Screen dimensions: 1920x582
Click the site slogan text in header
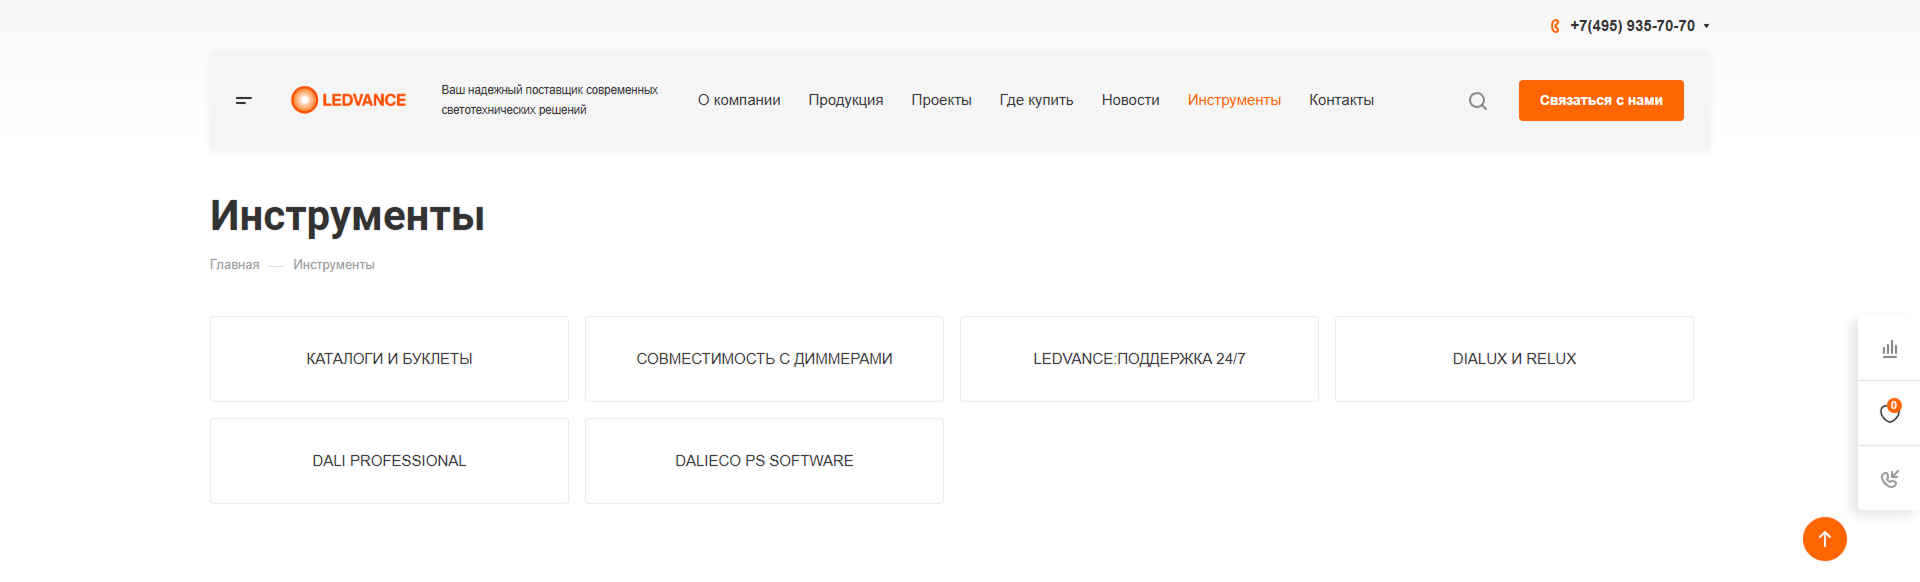[x=549, y=100]
